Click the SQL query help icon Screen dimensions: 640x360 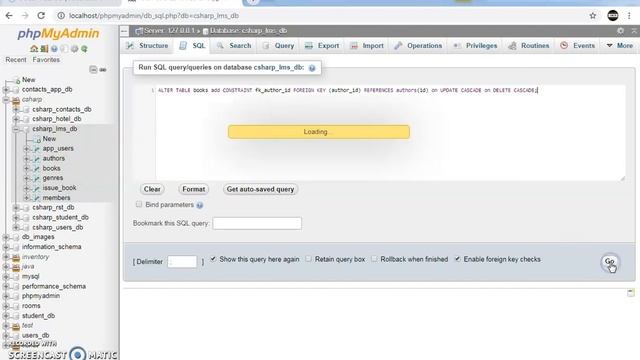312,68
